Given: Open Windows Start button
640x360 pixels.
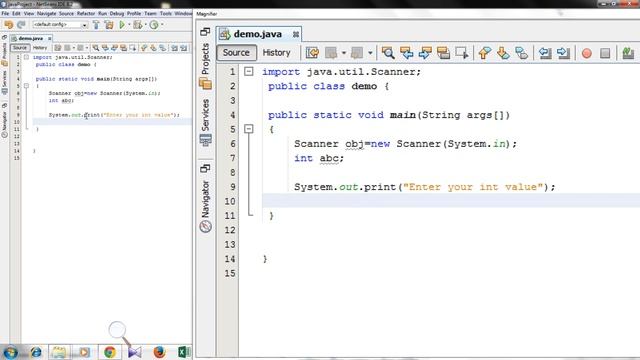Looking at the screenshot, I should pyautogui.click(x=10, y=352).
